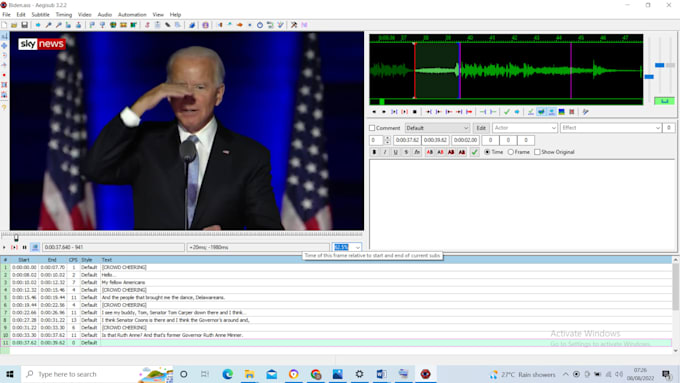Click the video seek bar slider handle

click(16, 238)
